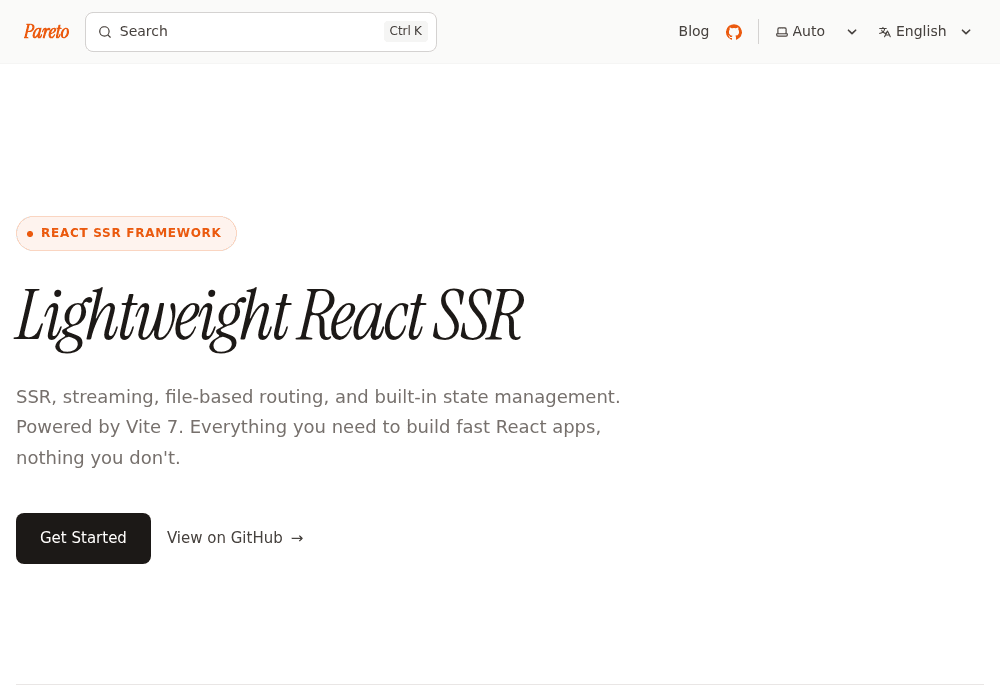Click the Ctrl K shortcut badge
This screenshot has height=700, width=1000.
click(x=406, y=31)
